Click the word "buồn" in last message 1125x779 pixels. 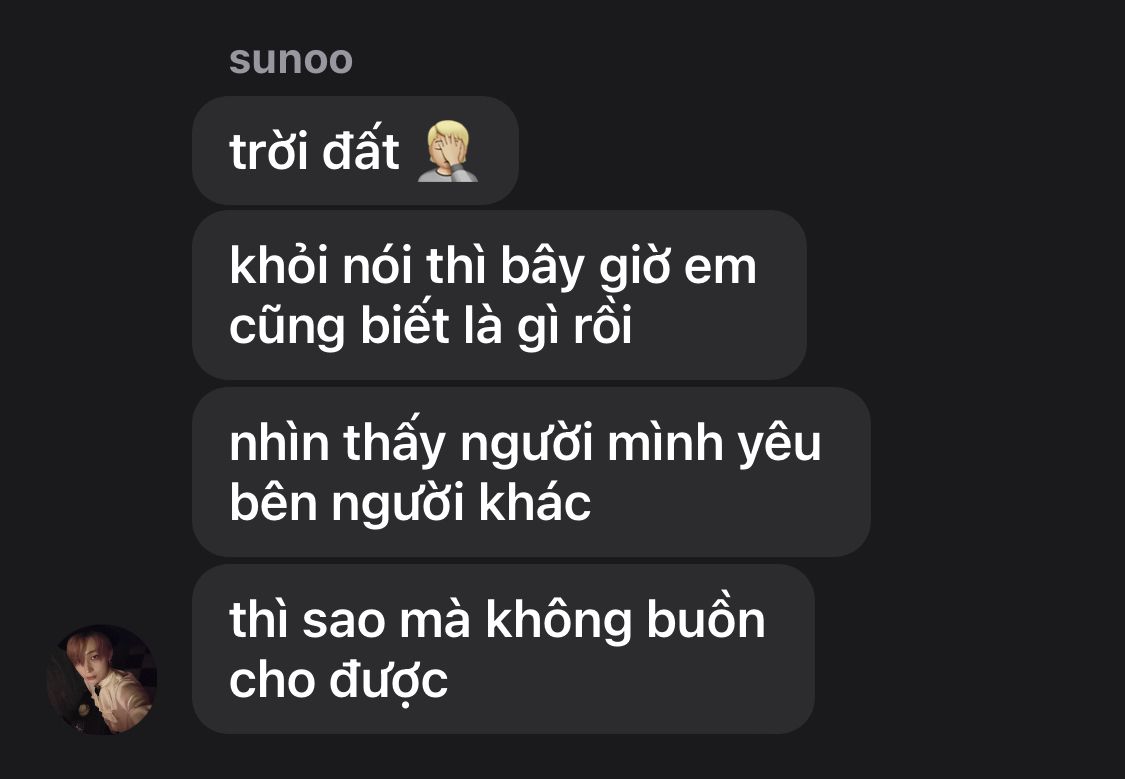point(705,618)
